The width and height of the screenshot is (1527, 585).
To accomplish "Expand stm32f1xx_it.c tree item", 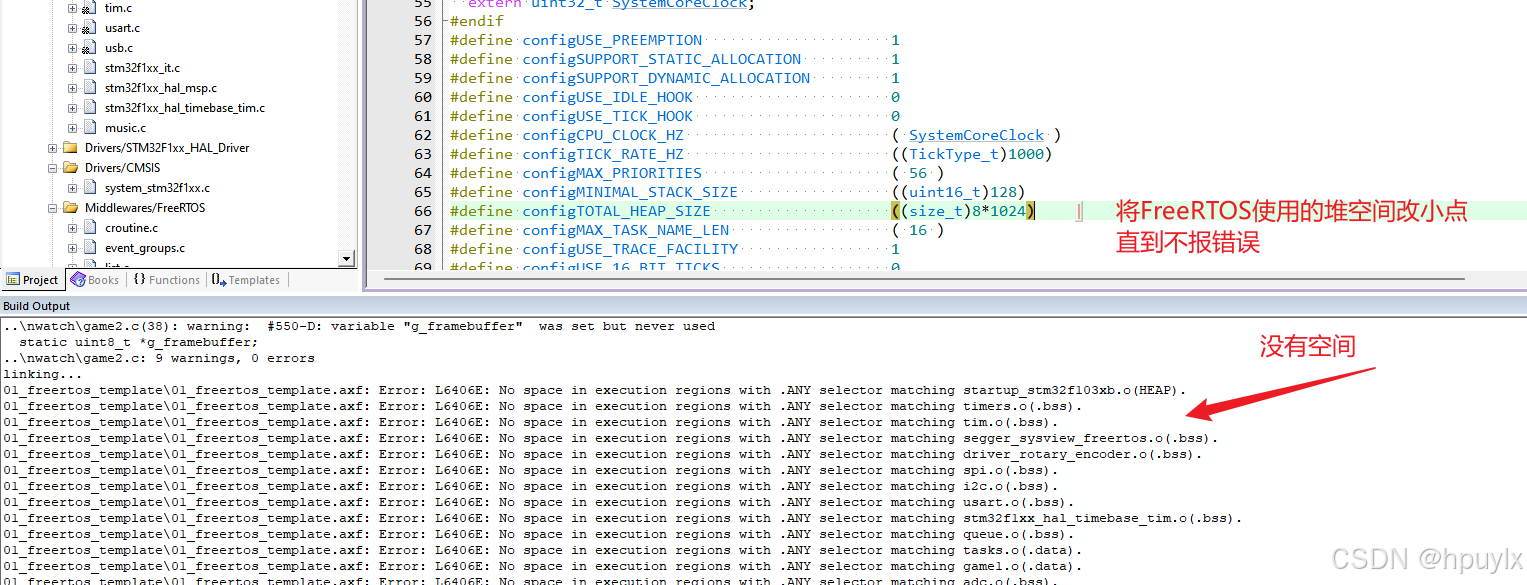I will point(71,67).
